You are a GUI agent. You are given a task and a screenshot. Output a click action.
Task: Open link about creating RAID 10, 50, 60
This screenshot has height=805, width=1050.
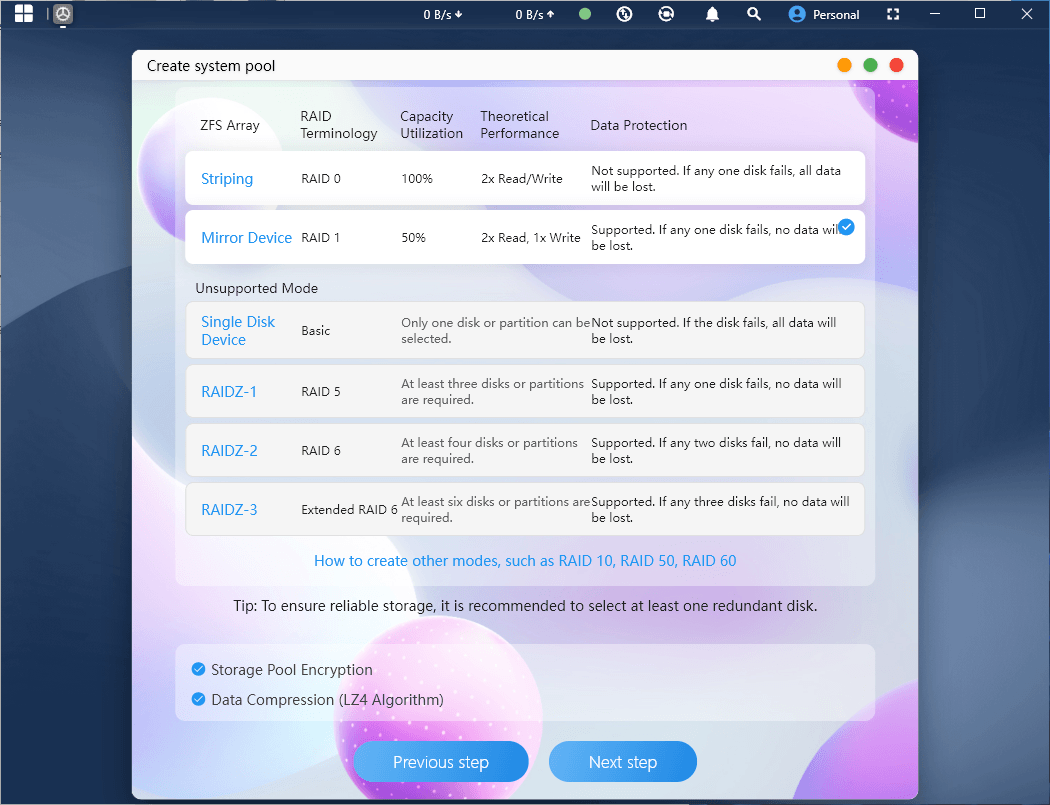525,561
